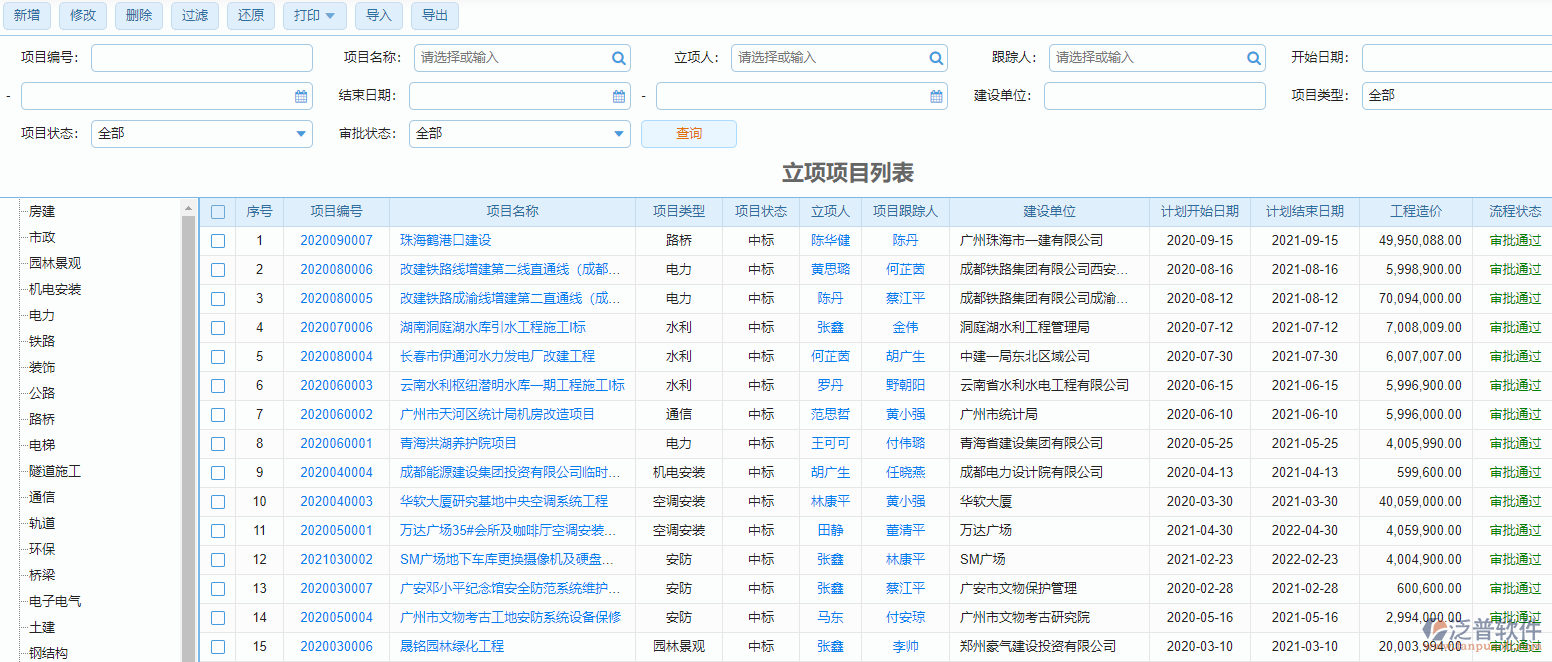This screenshot has width=1552, height=662.
Task: Click the 过滤 (filter) toolbar icon
Action: pyautogui.click(x=194, y=15)
